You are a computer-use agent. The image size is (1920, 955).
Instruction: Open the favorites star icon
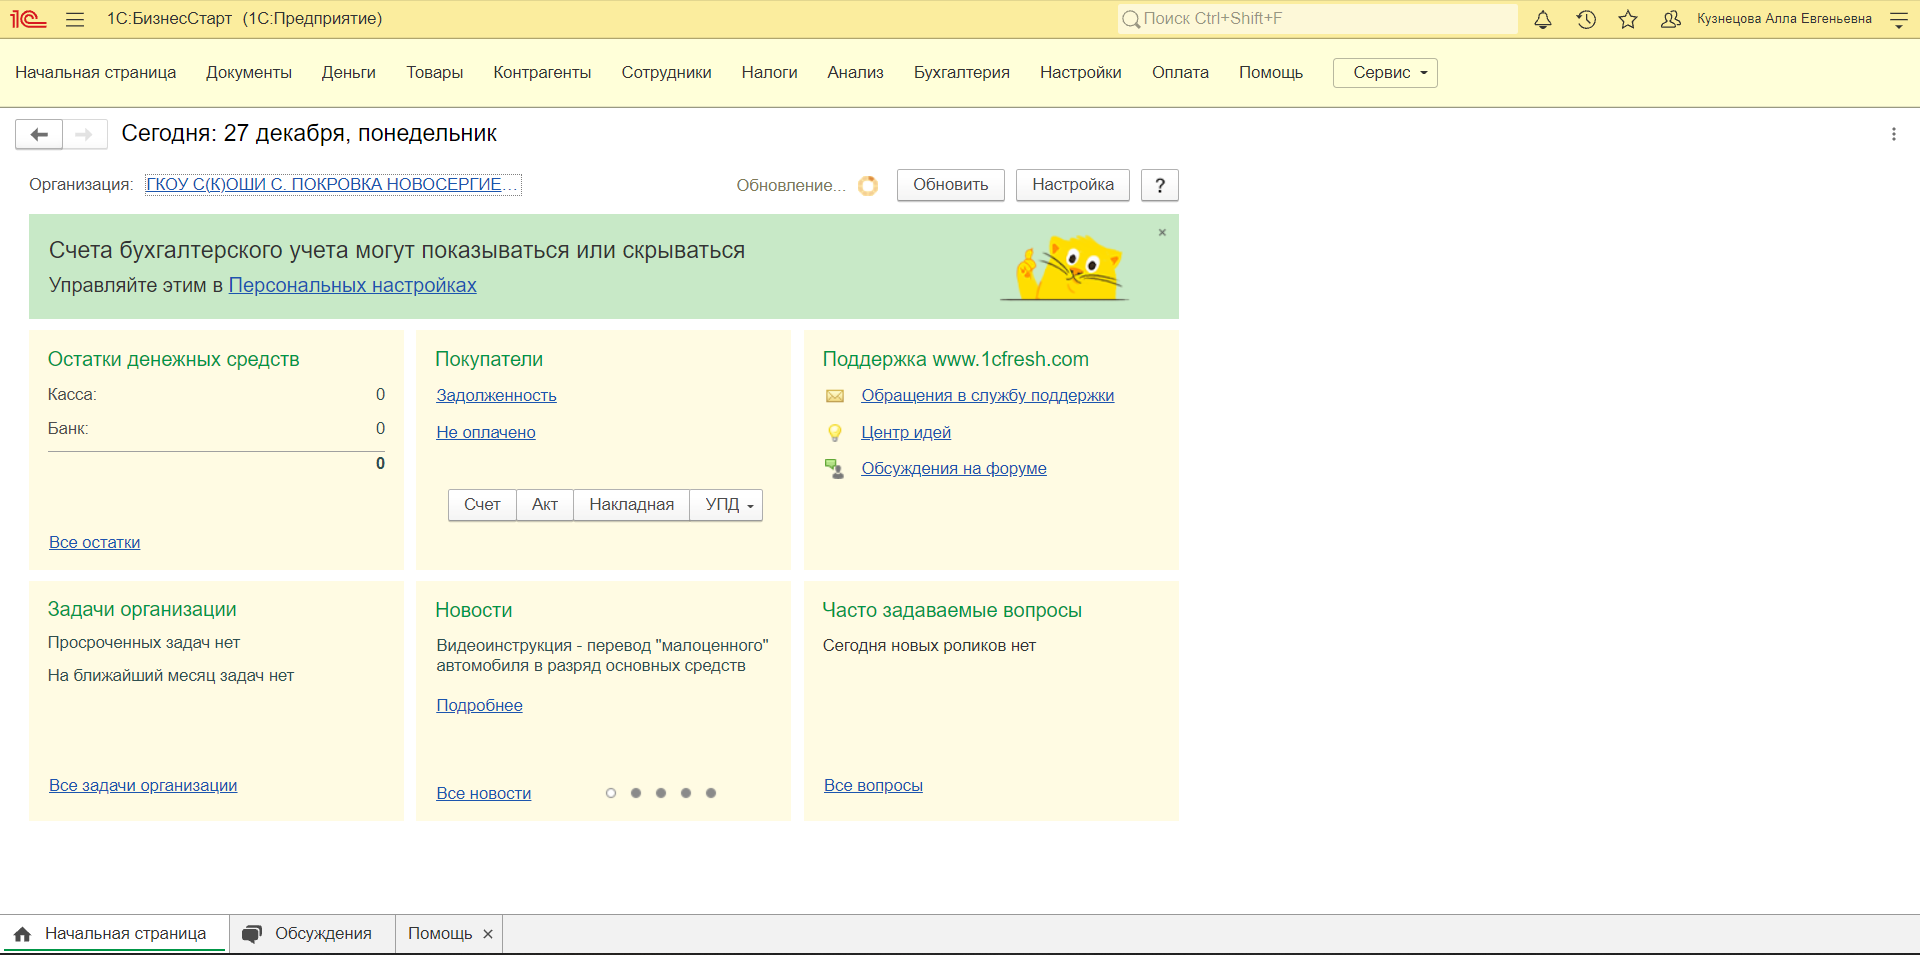pyautogui.click(x=1628, y=19)
